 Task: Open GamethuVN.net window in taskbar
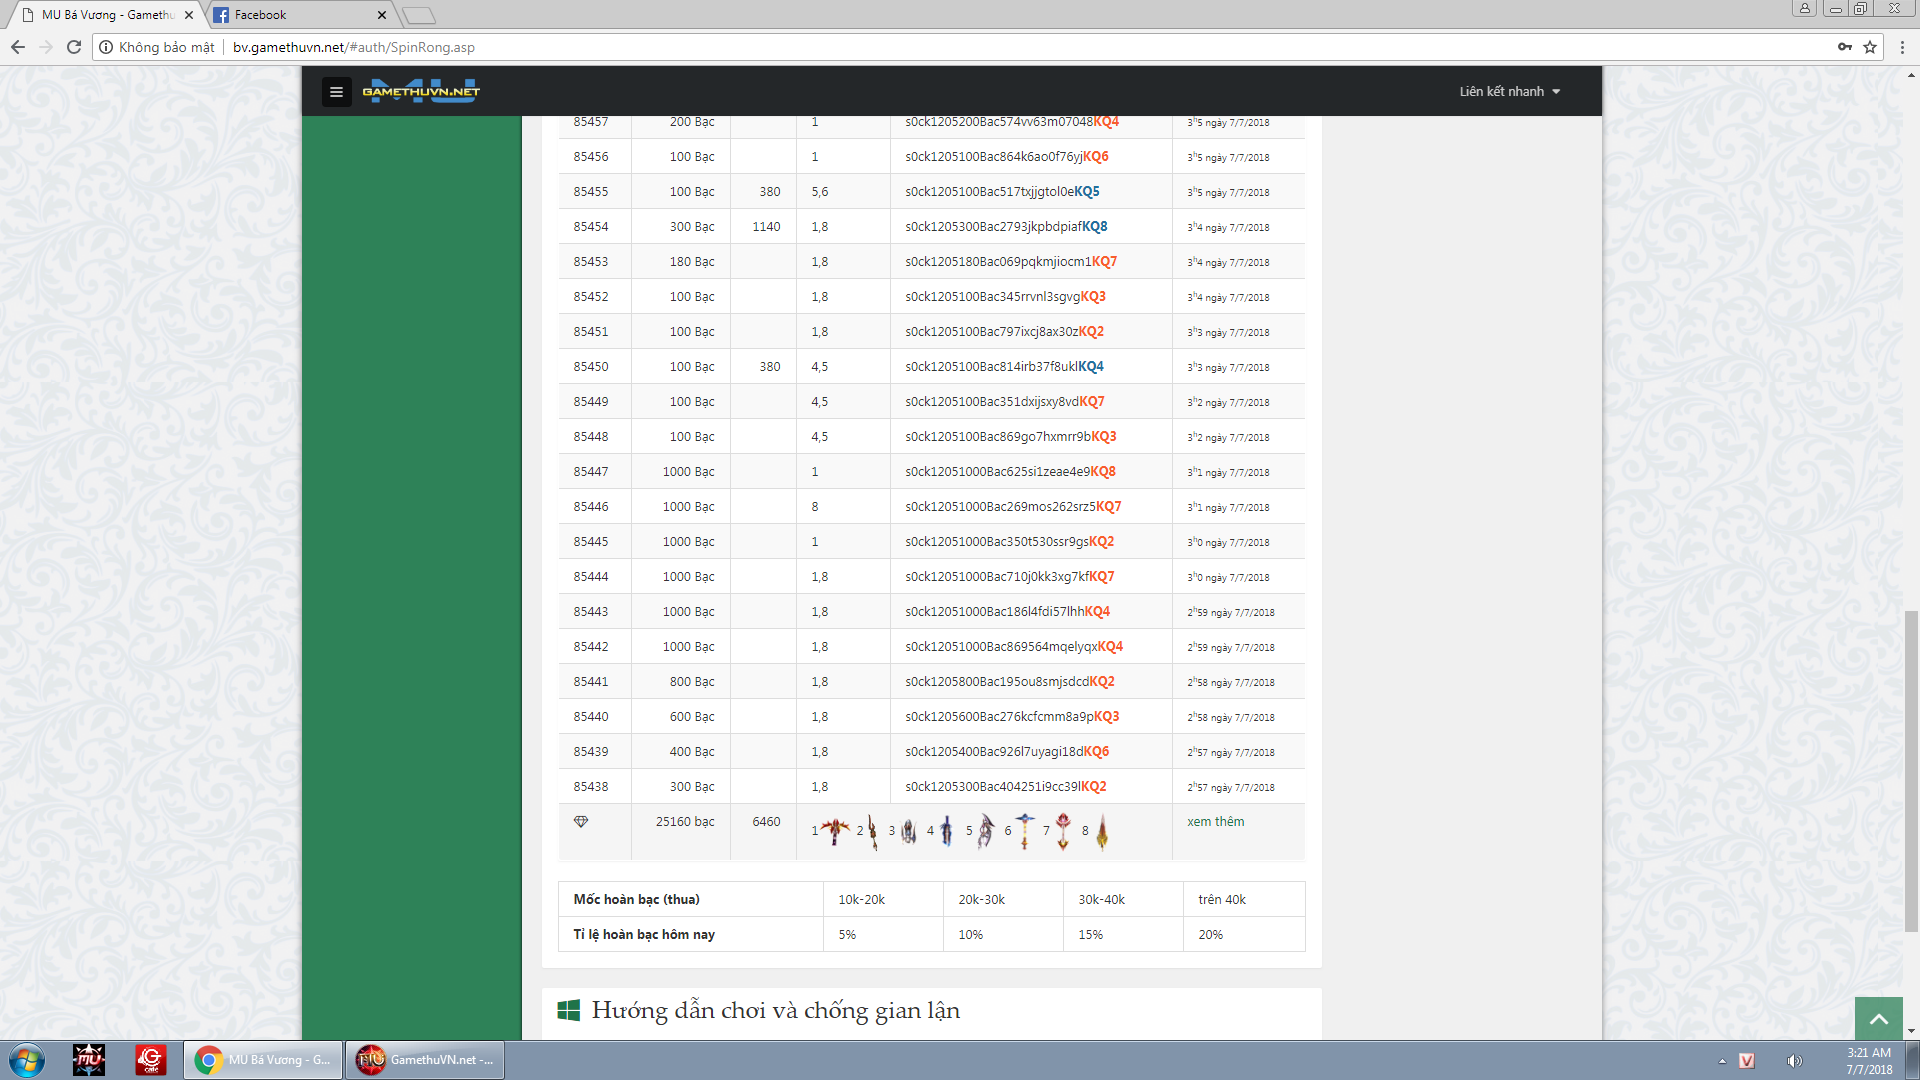(425, 1060)
